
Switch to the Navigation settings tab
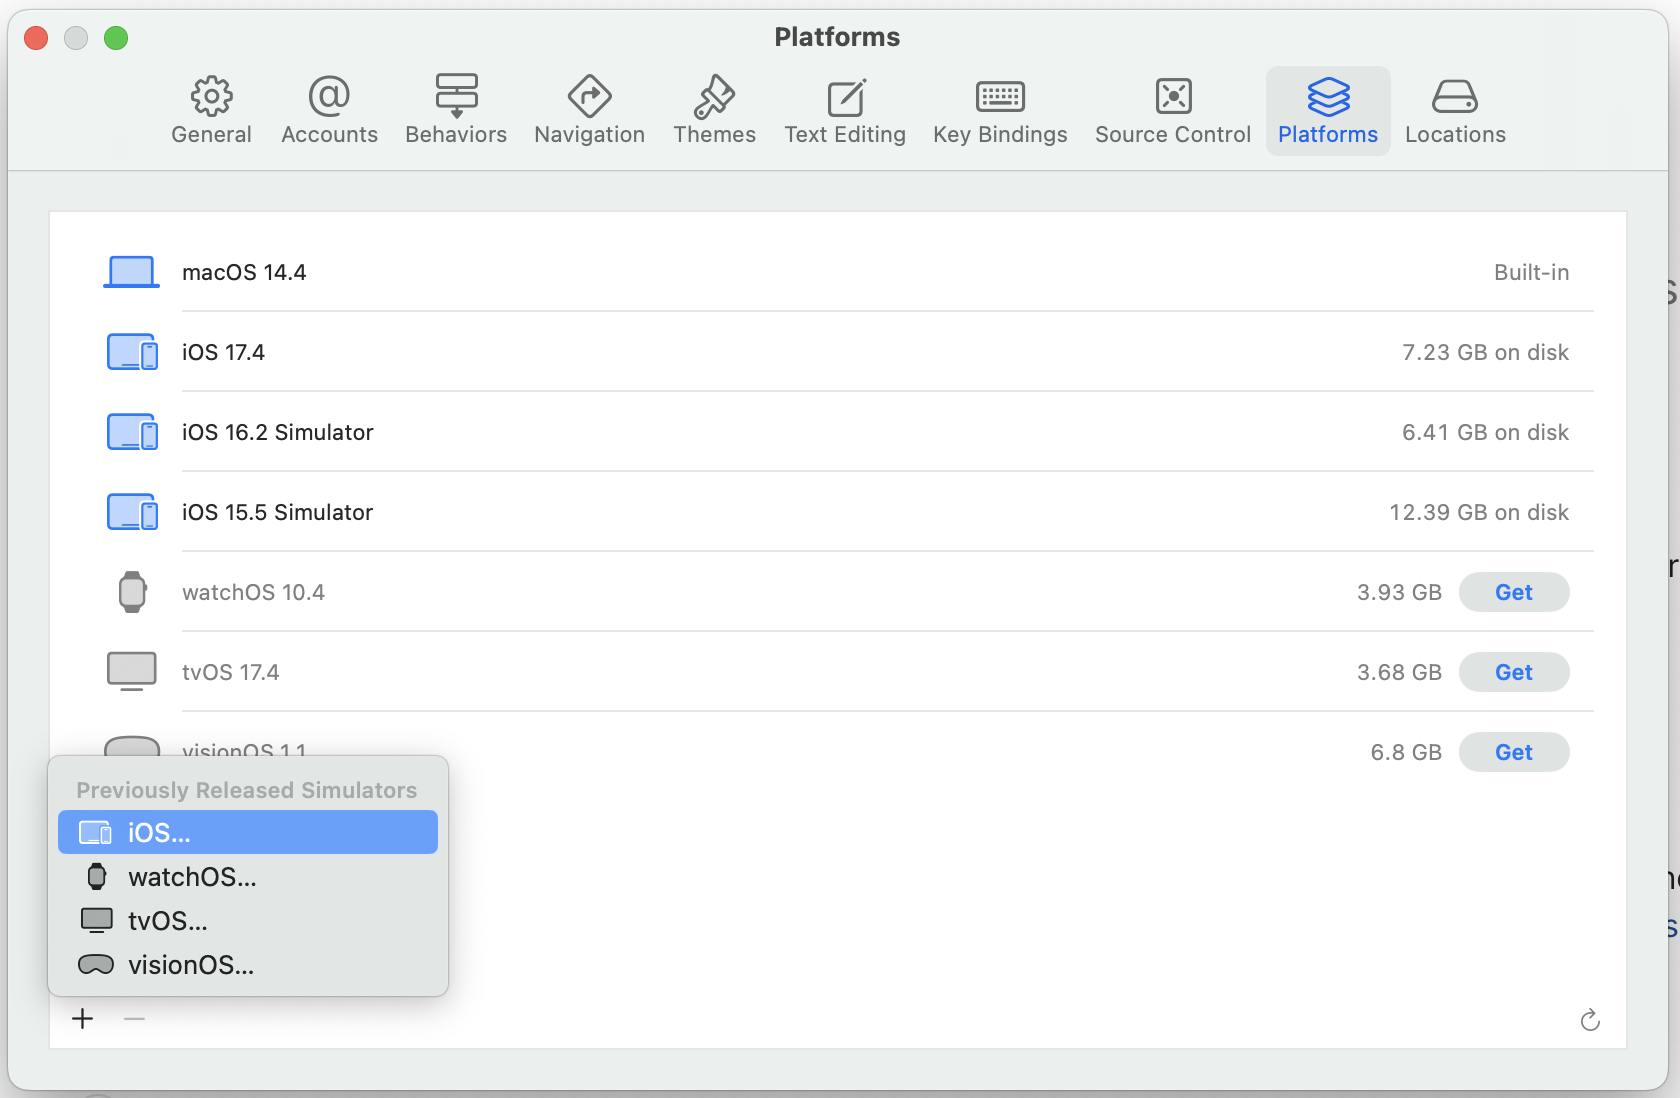[x=589, y=110]
